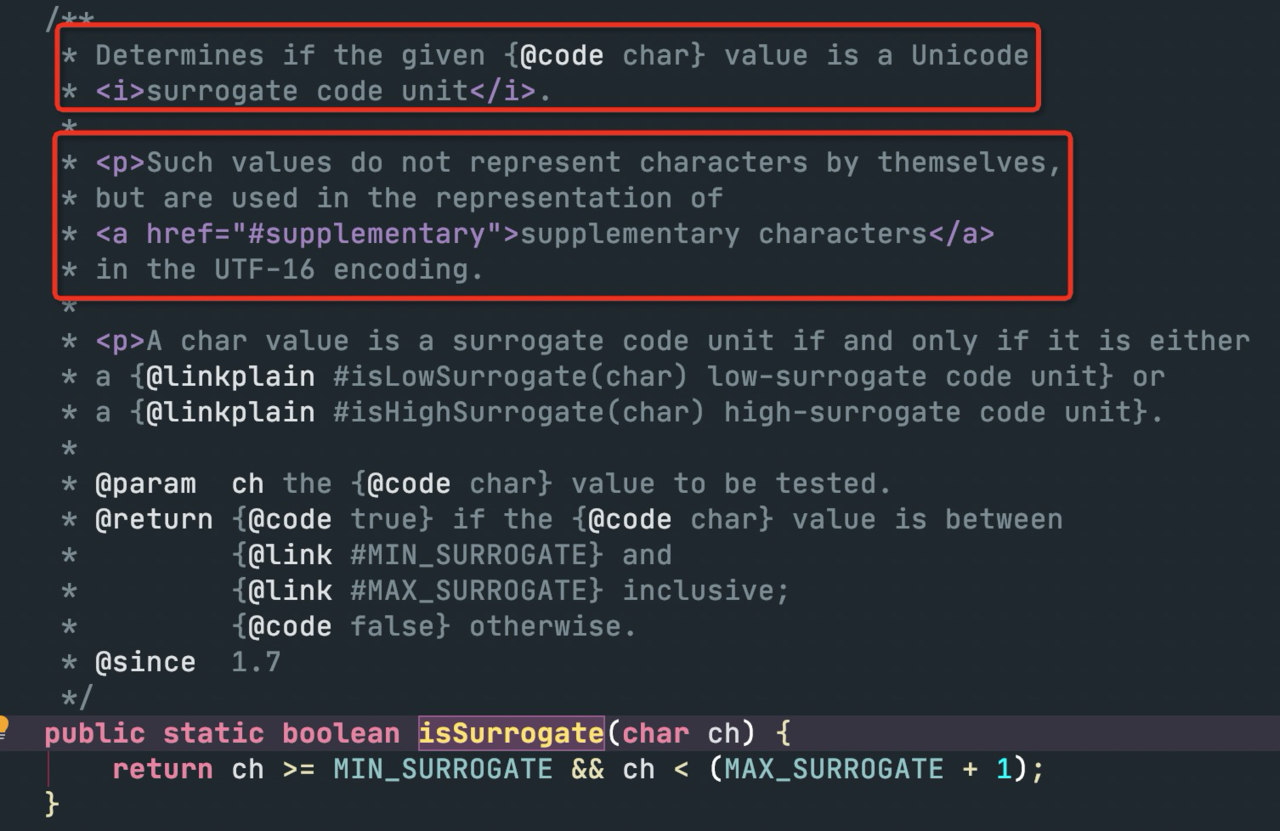The height and width of the screenshot is (831, 1280).
Task: Click MIN_SURROGATE constant in the return statement
Action: pos(442,769)
